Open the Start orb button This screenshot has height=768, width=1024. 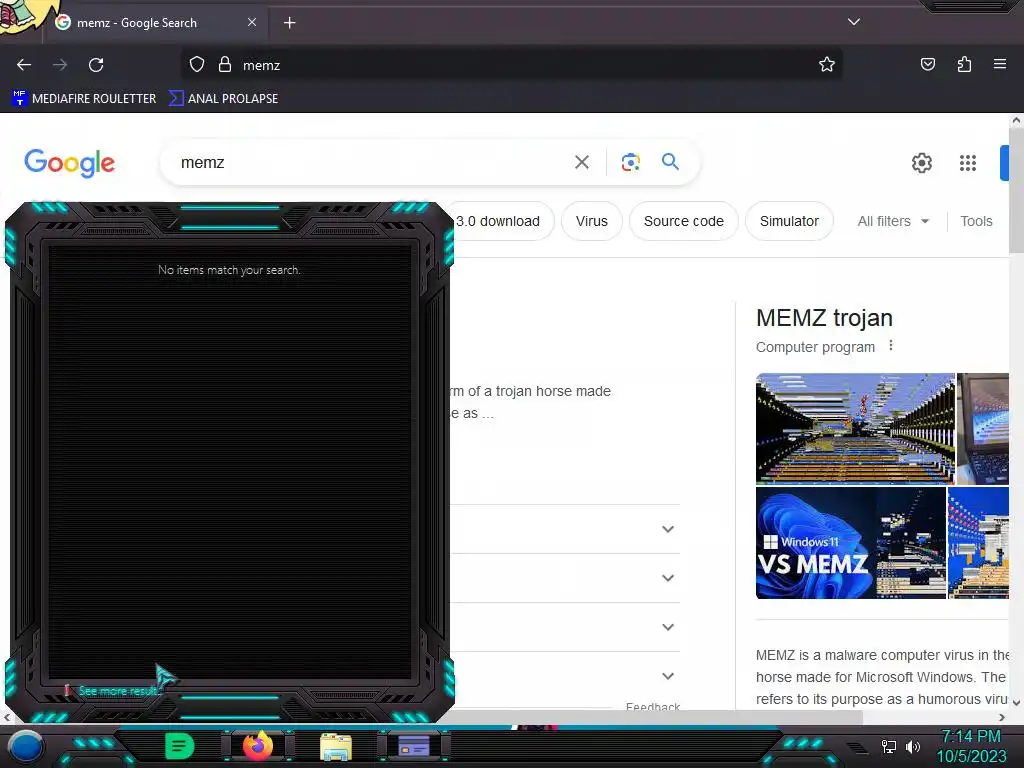click(26, 746)
